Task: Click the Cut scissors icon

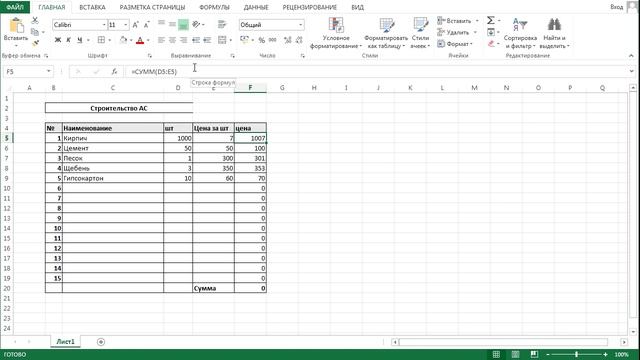Action: pos(35,20)
